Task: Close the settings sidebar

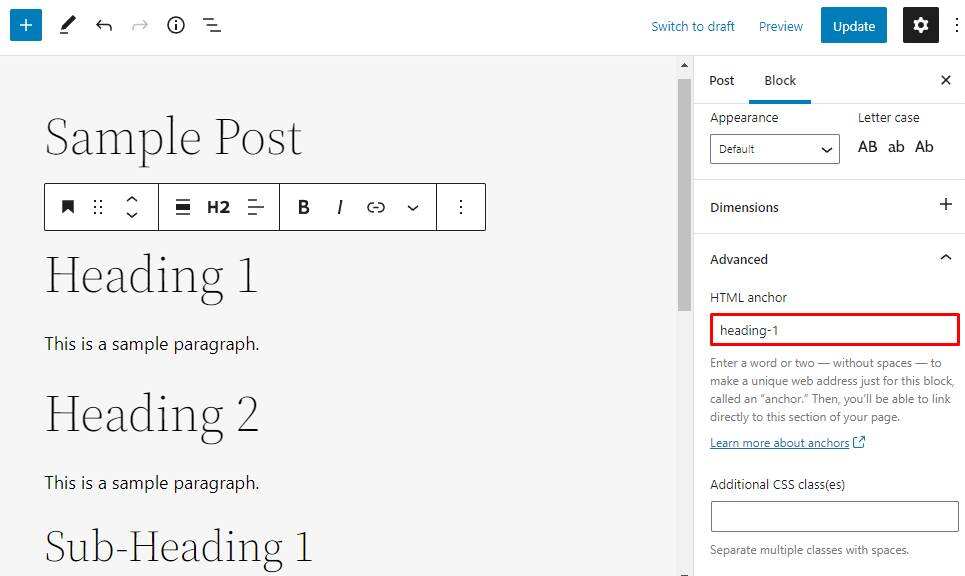Action: point(946,80)
